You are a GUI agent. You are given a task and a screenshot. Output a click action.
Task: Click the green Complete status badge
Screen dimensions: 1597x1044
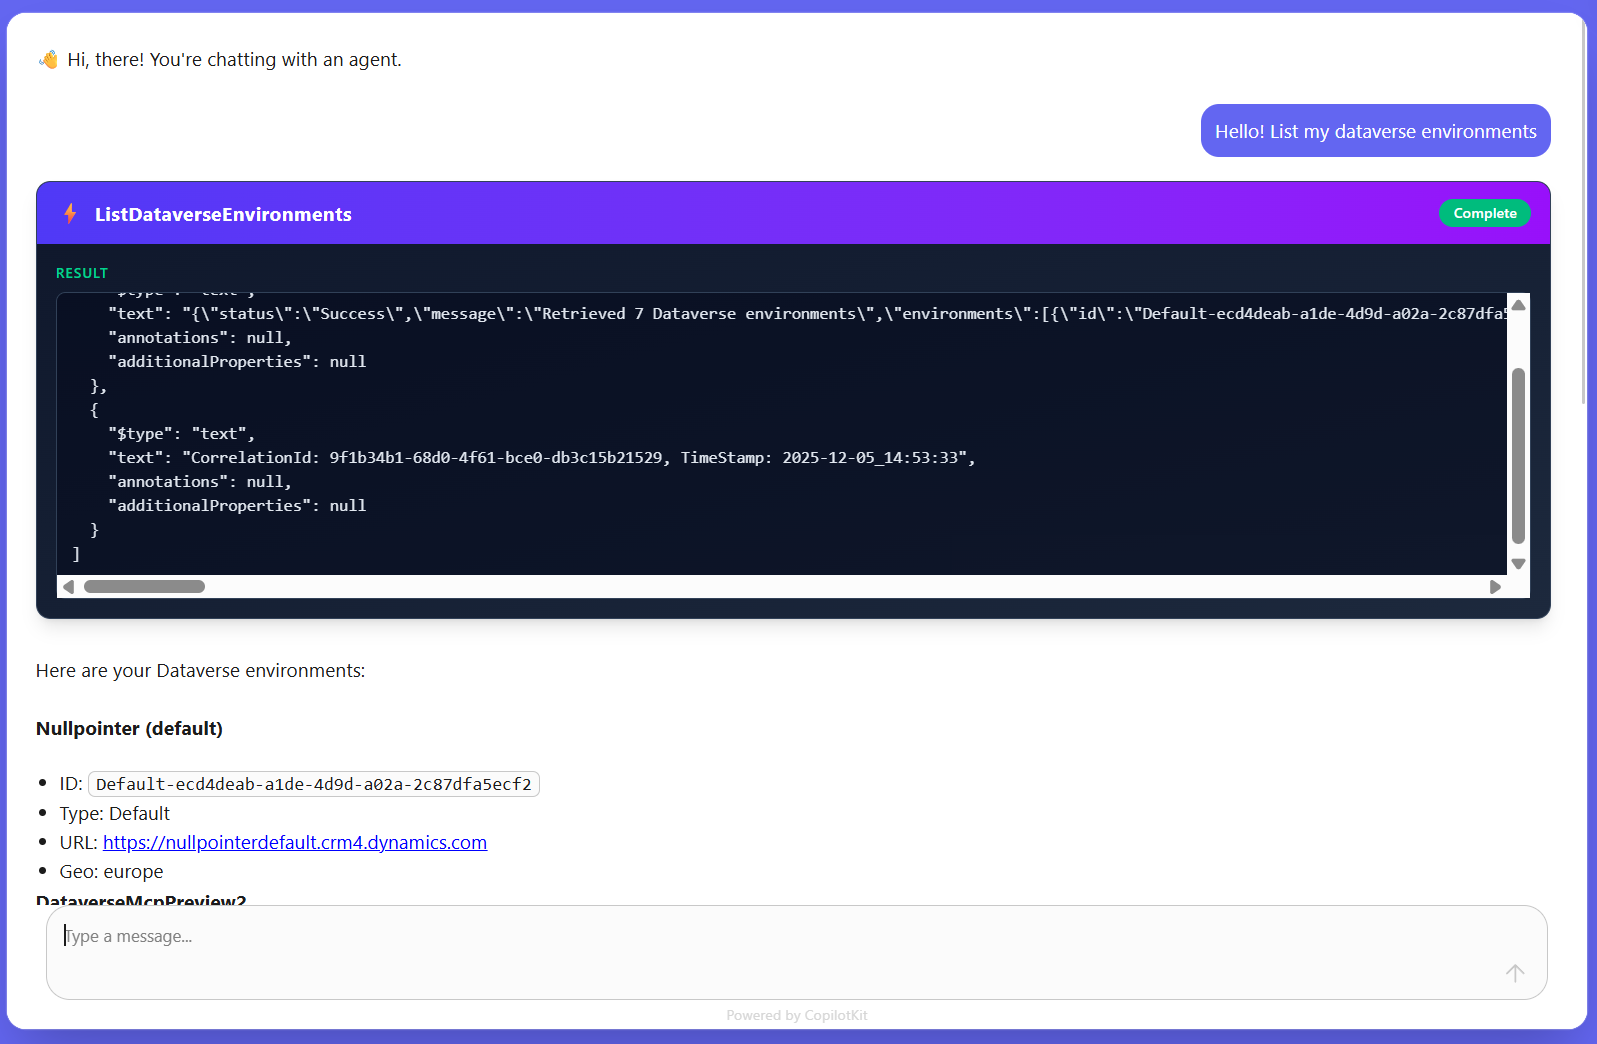1484,213
